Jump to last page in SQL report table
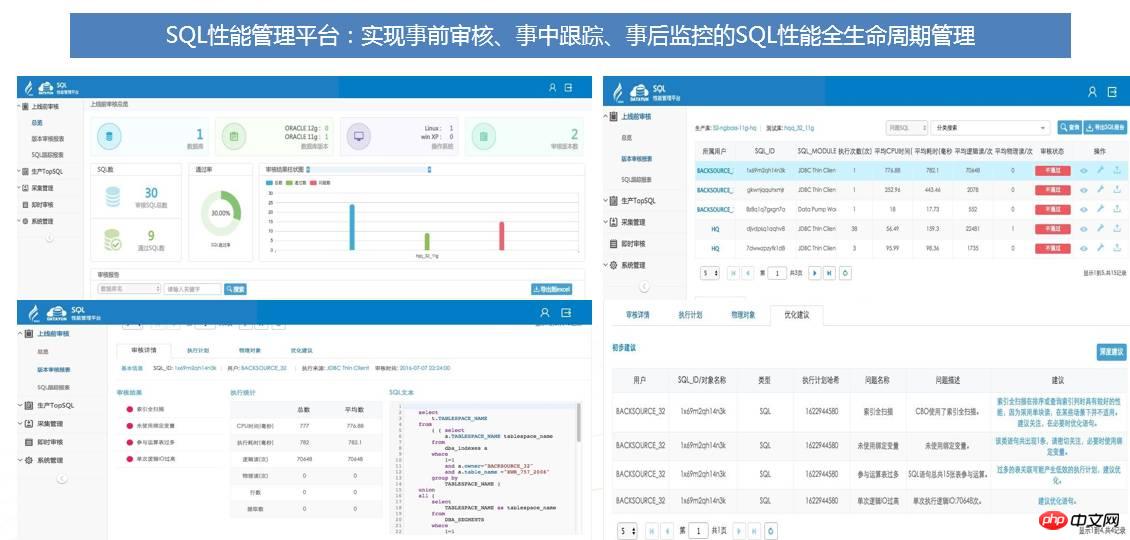Viewport: 1130px width, 540px height. click(x=829, y=274)
